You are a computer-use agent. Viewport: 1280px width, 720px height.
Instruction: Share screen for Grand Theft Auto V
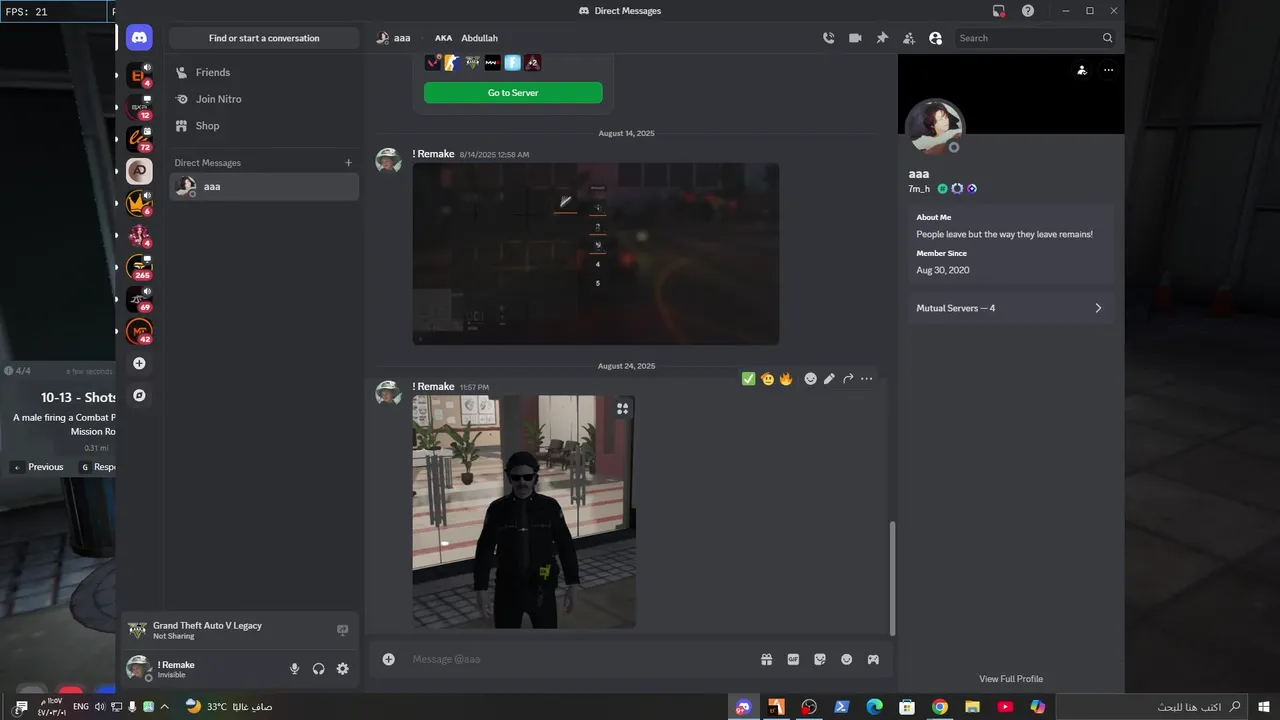(x=342, y=630)
